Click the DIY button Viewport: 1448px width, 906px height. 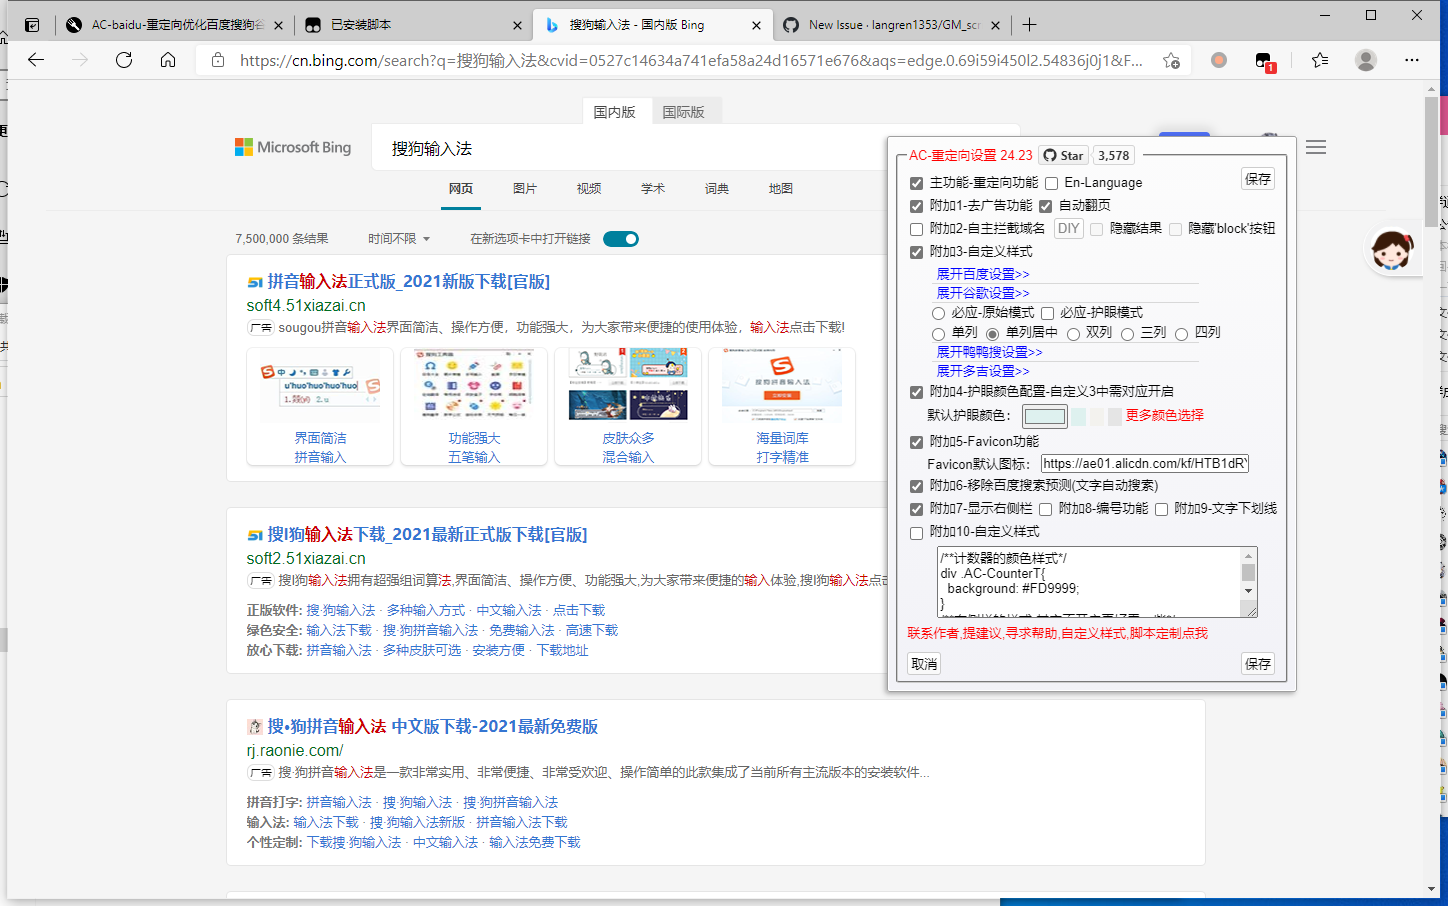(x=1068, y=228)
